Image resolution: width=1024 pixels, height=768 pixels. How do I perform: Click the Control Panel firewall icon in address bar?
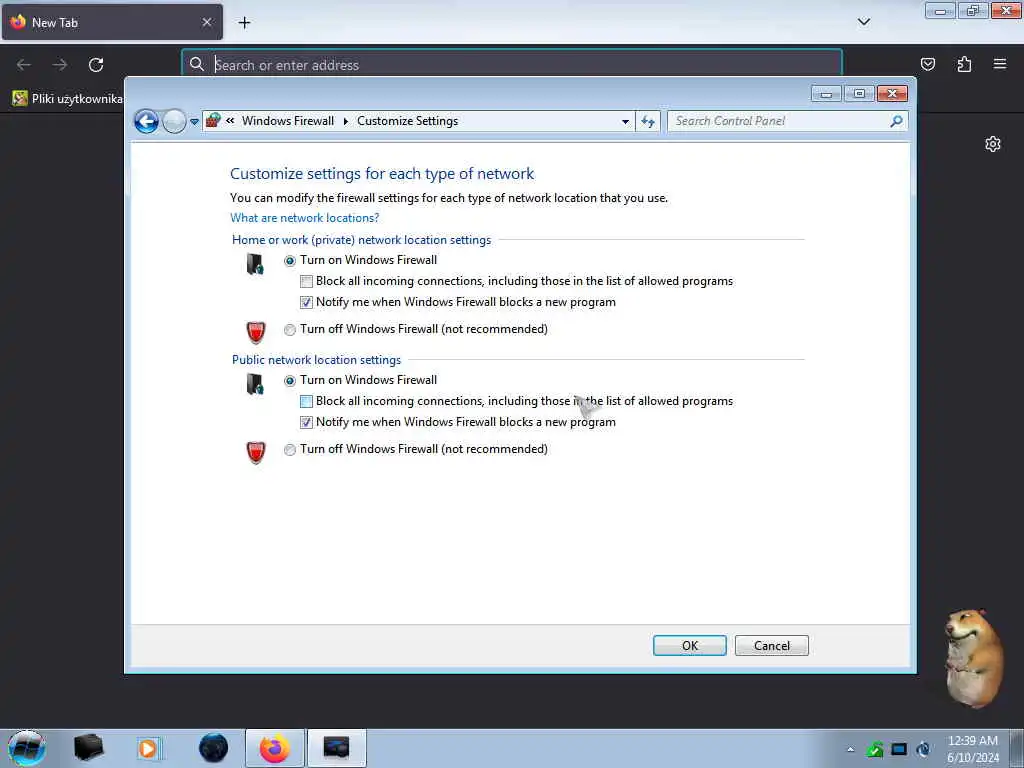click(x=214, y=120)
